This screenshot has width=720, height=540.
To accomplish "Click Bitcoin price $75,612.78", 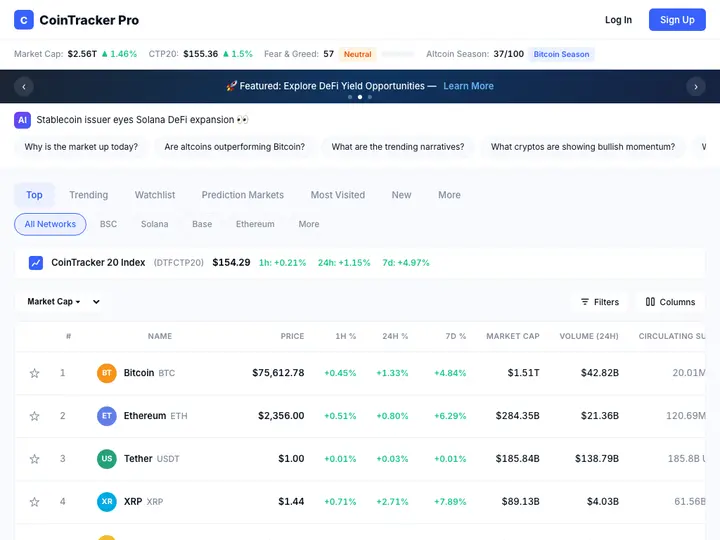I will [278, 373].
